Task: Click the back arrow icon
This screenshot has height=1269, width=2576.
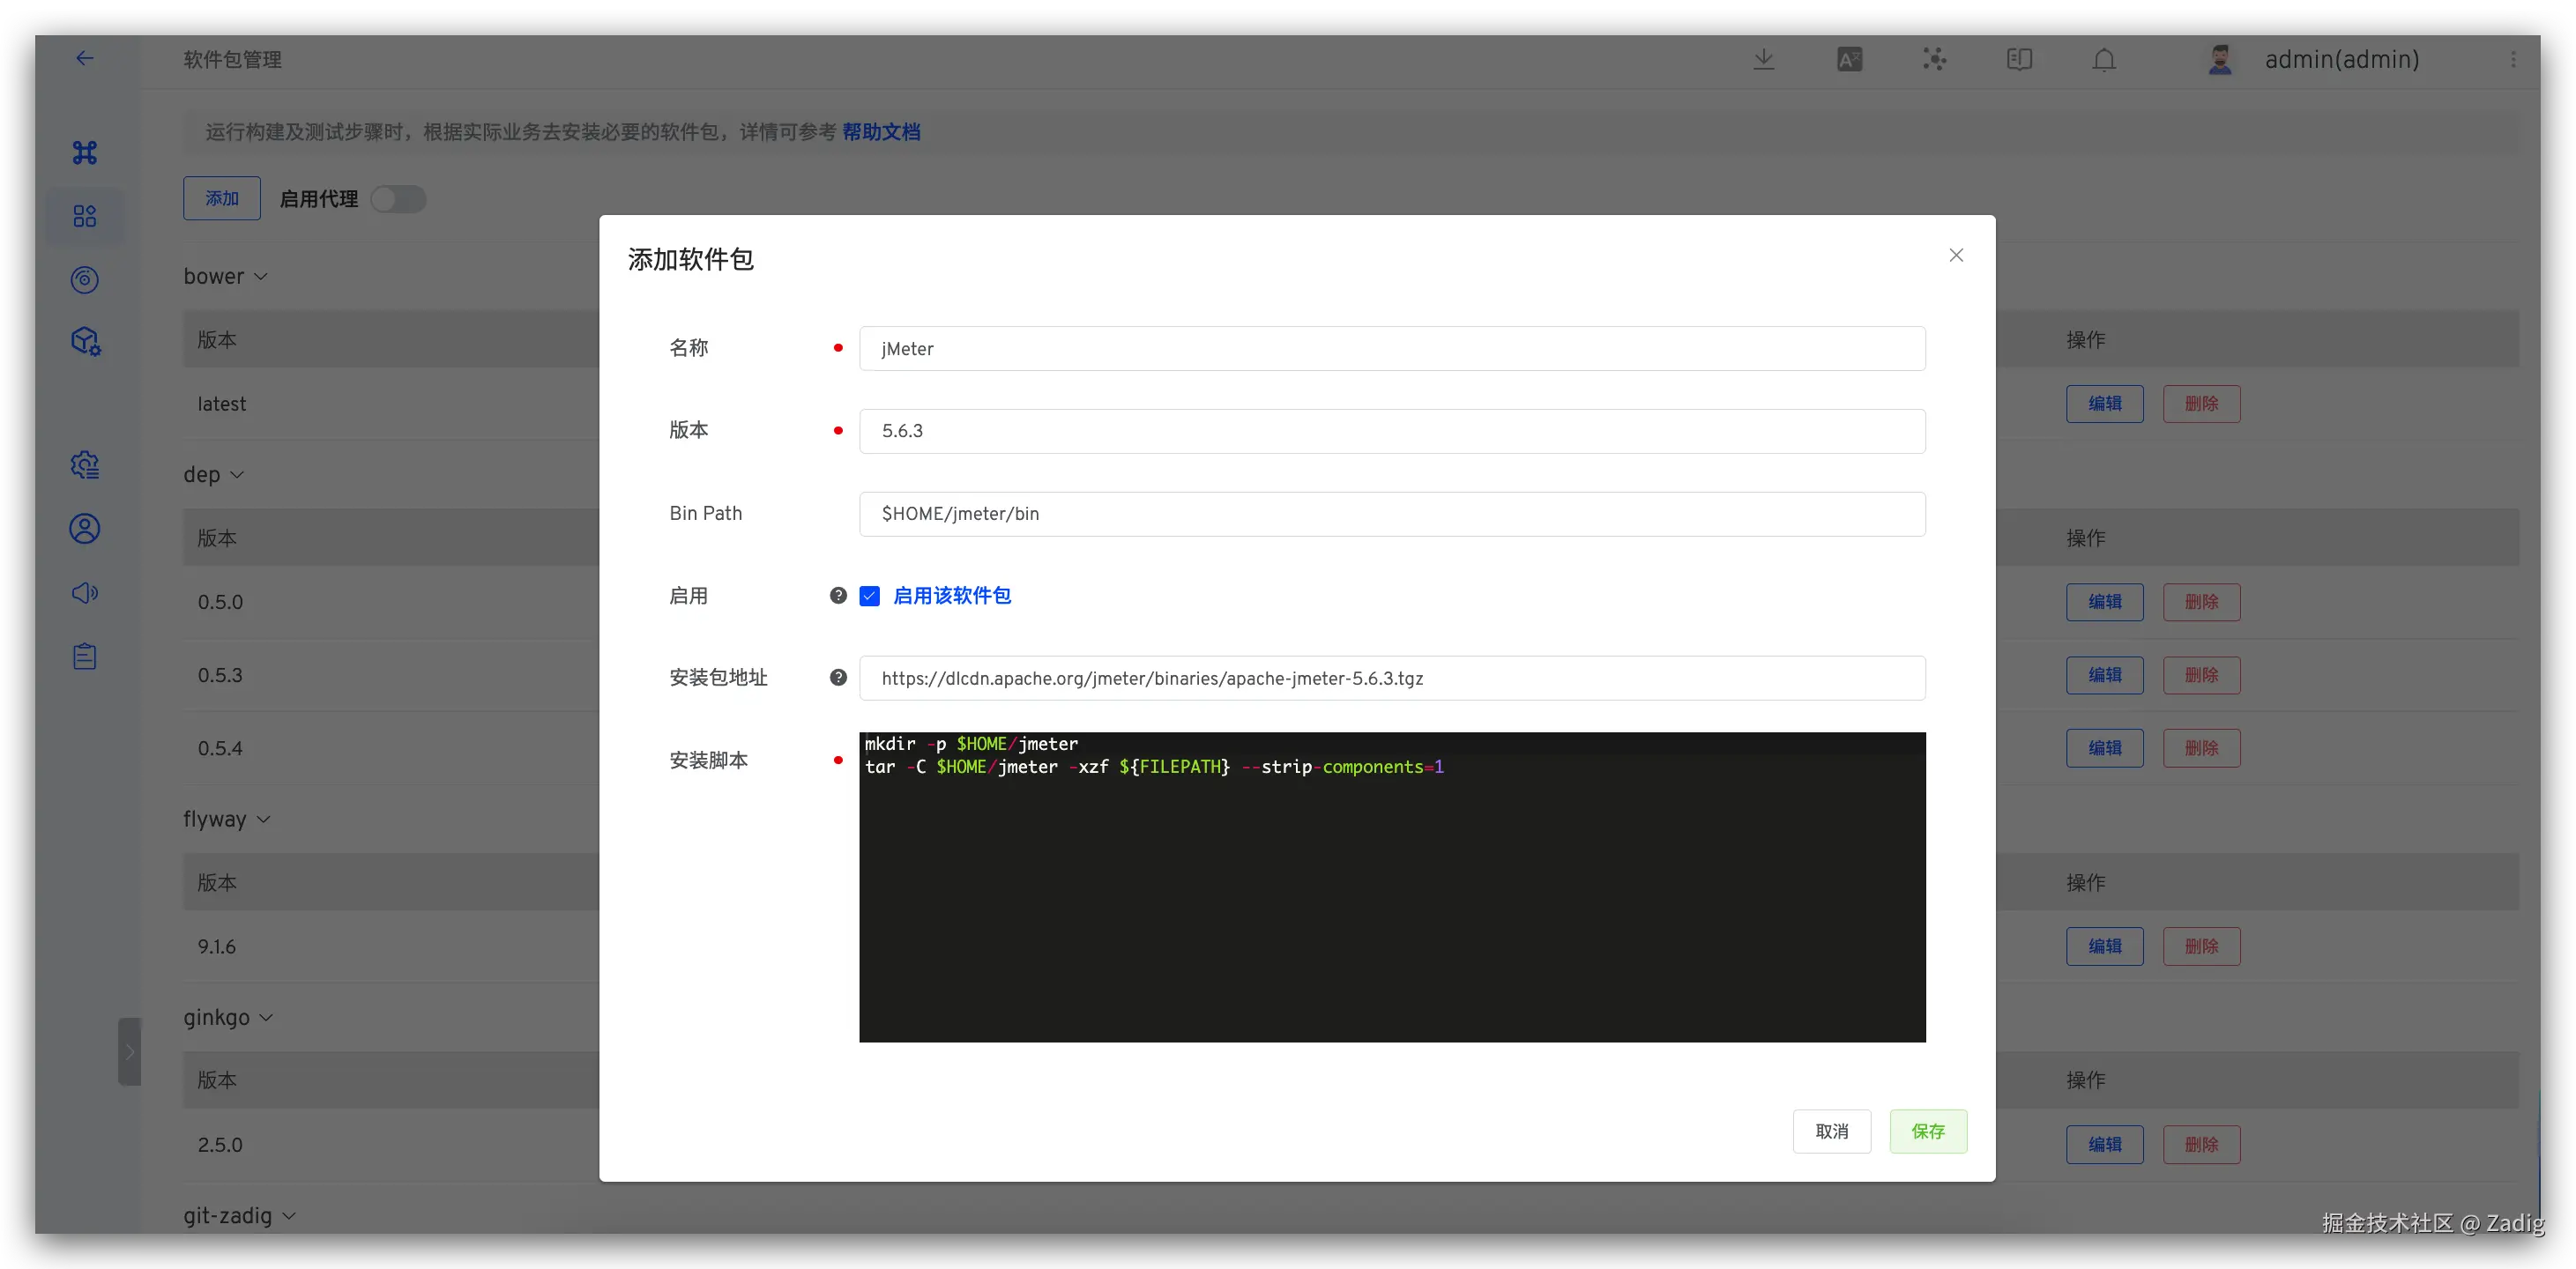Action: click(85, 58)
